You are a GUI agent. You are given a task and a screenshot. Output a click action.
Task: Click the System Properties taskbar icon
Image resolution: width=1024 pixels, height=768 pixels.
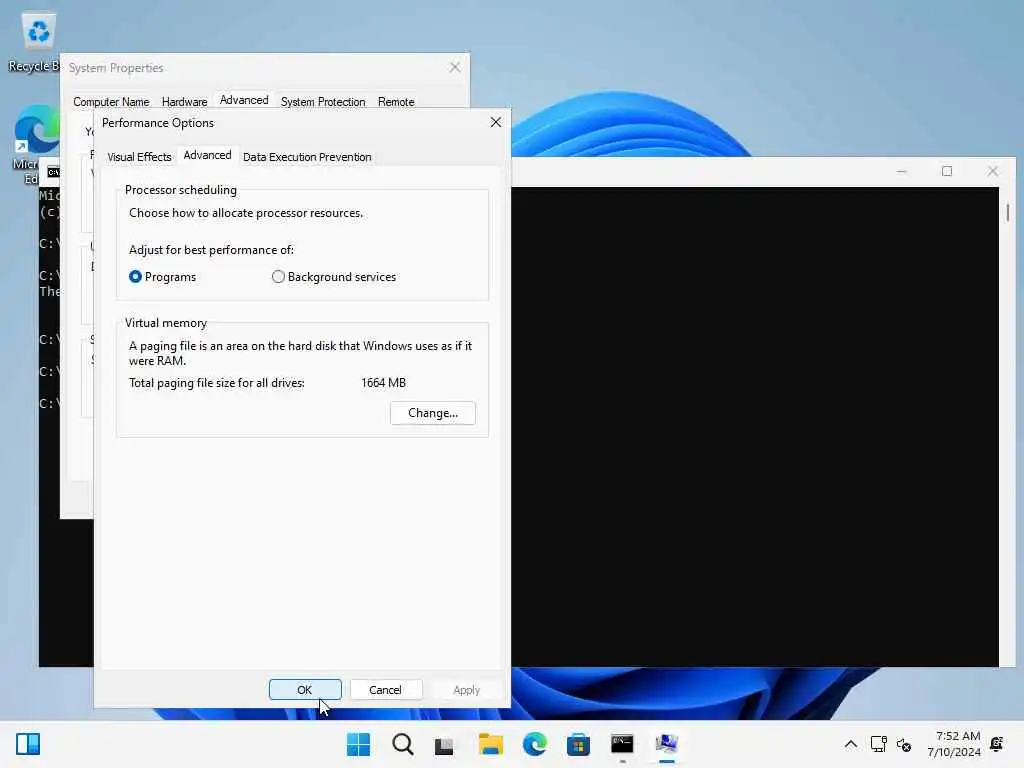tap(666, 744)
